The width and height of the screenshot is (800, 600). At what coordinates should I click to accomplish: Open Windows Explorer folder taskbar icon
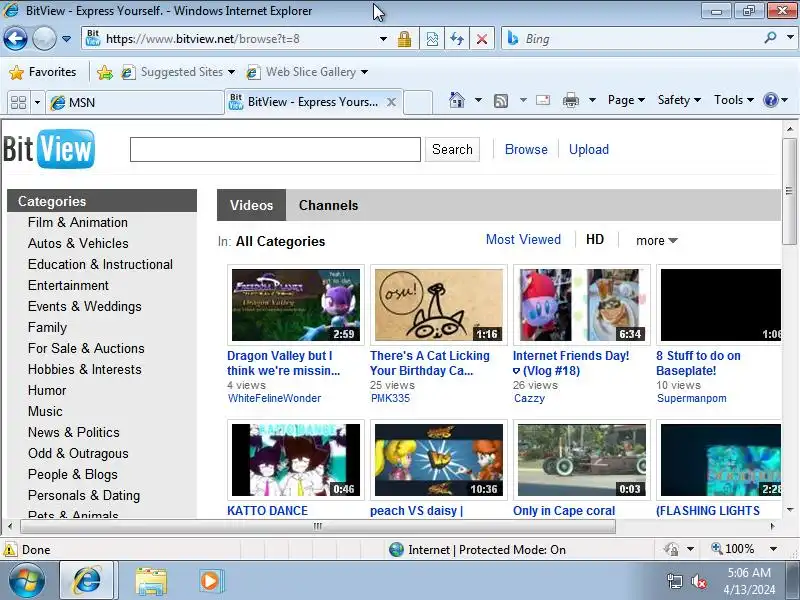click(151, 581)
